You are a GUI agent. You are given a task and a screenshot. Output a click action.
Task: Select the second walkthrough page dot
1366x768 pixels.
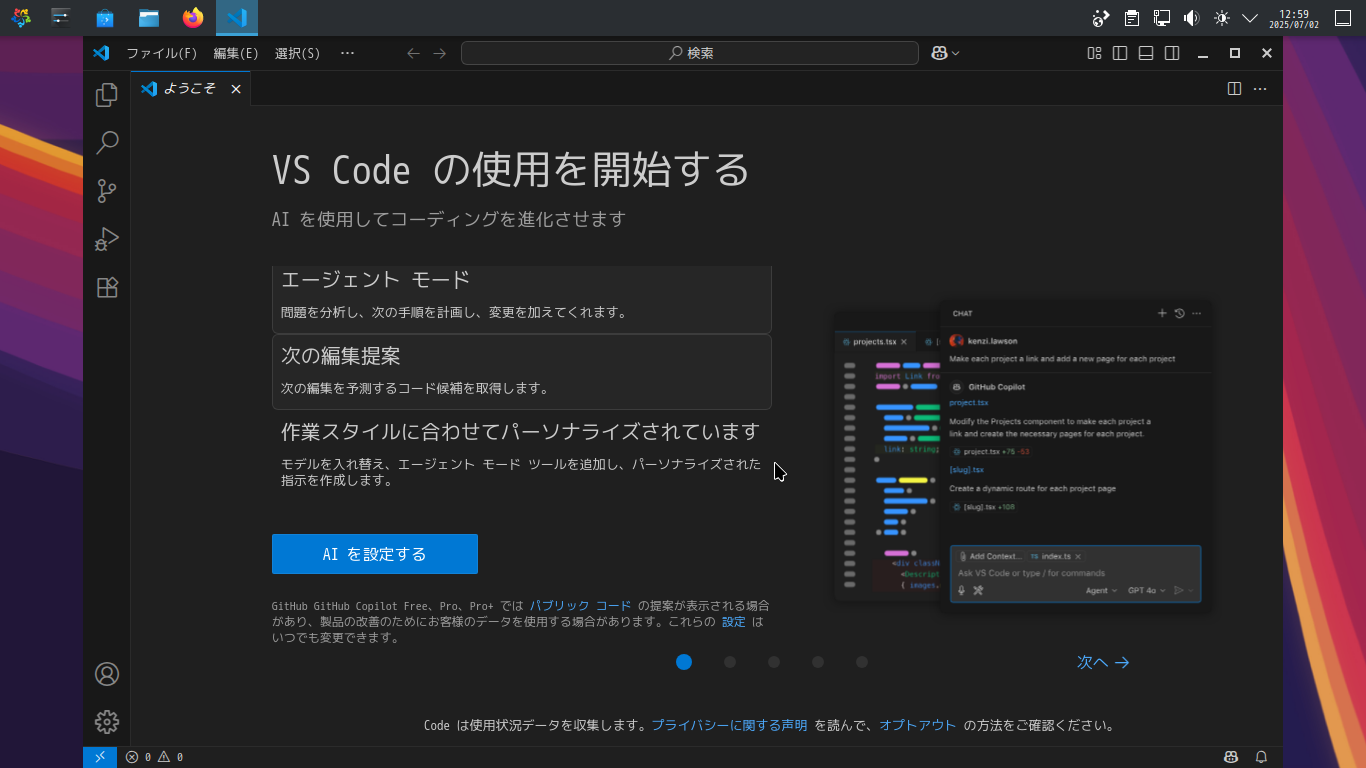point(730,662)
